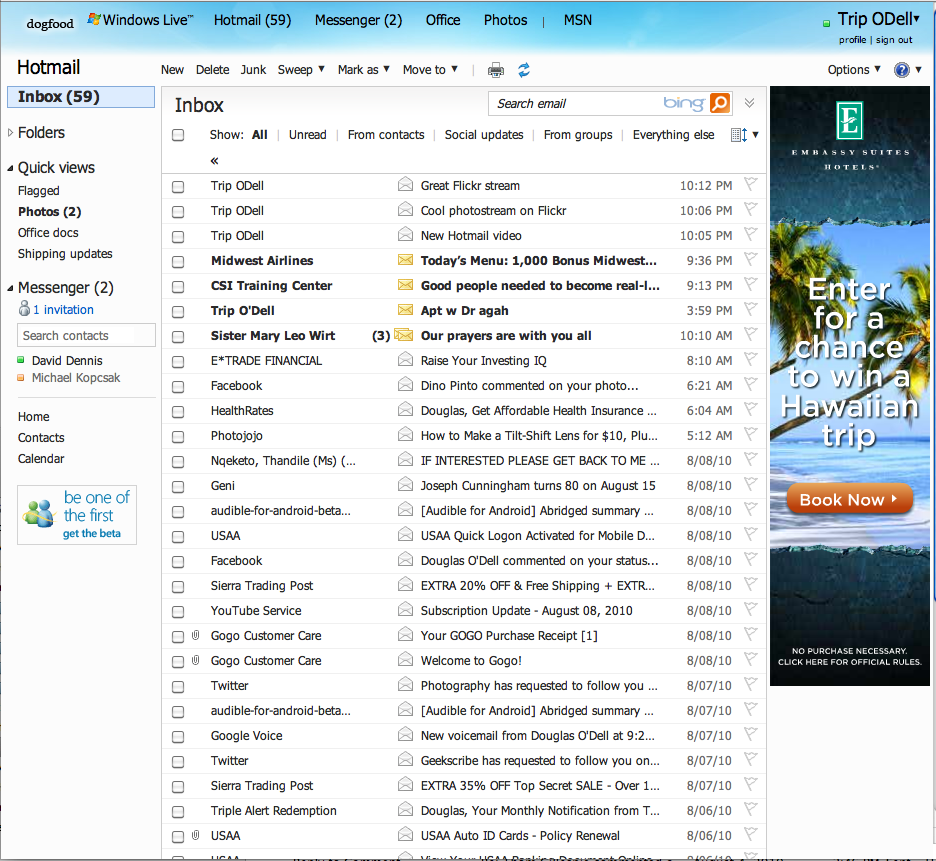The image size is (936, 861).
Task: Open the blue help question mark icon
Action: pos(901,70)
